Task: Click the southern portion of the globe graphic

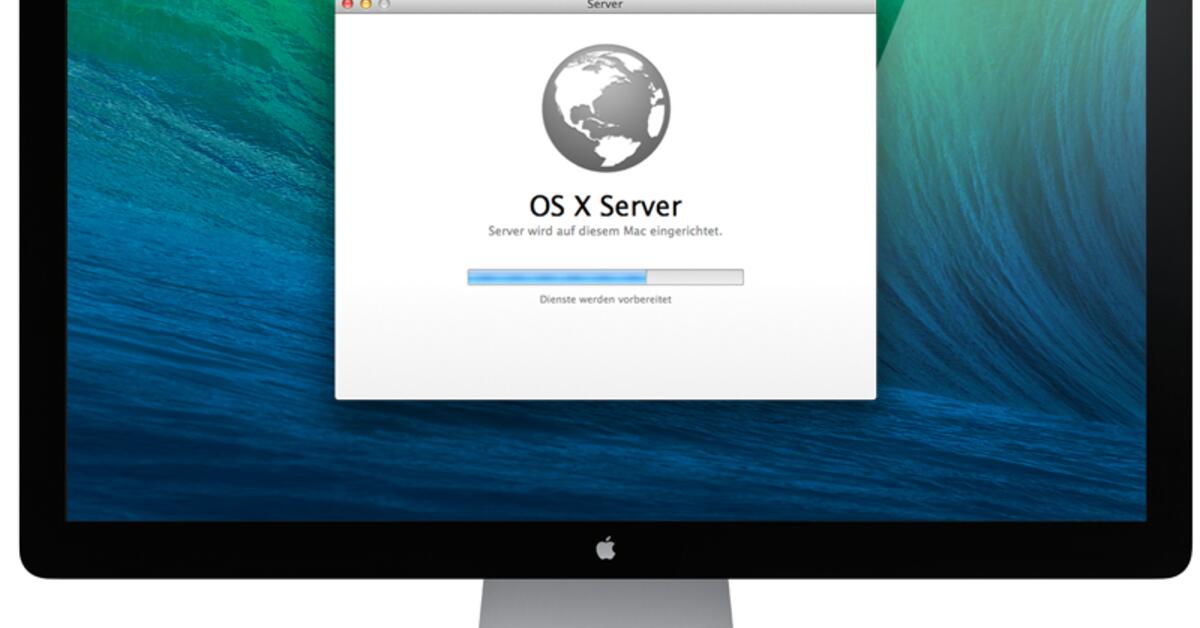Action: 605,145
